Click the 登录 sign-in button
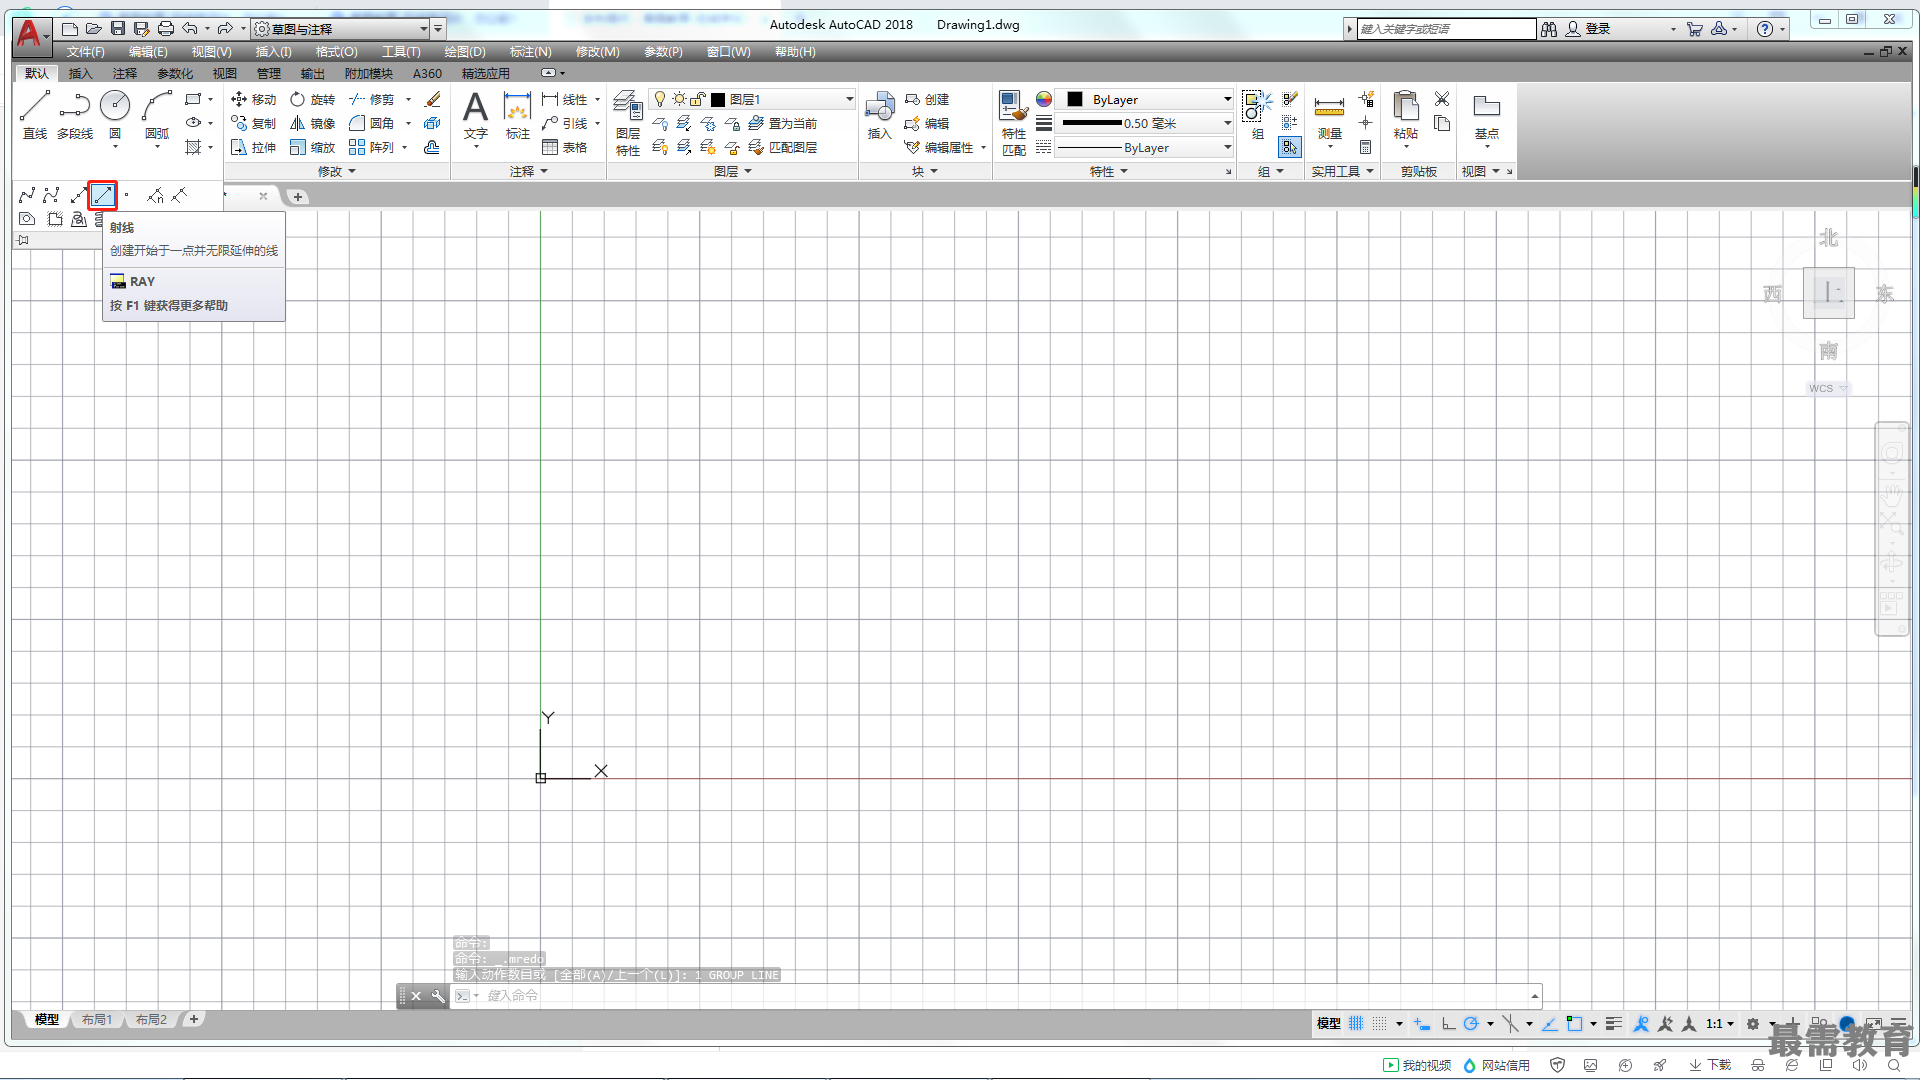 click(1588, 28)
